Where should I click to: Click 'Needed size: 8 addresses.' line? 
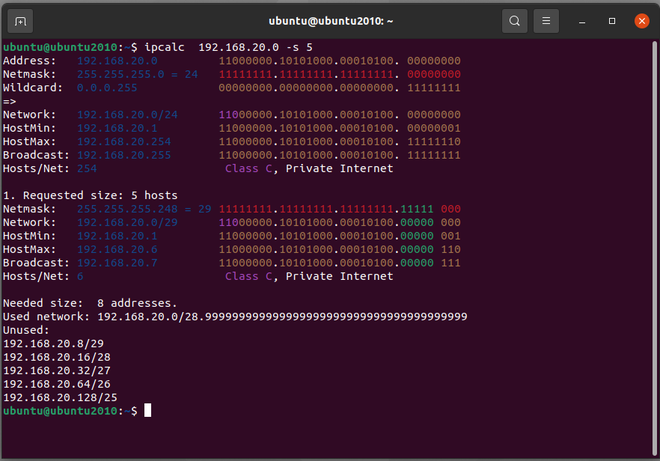tap(90, 303)
